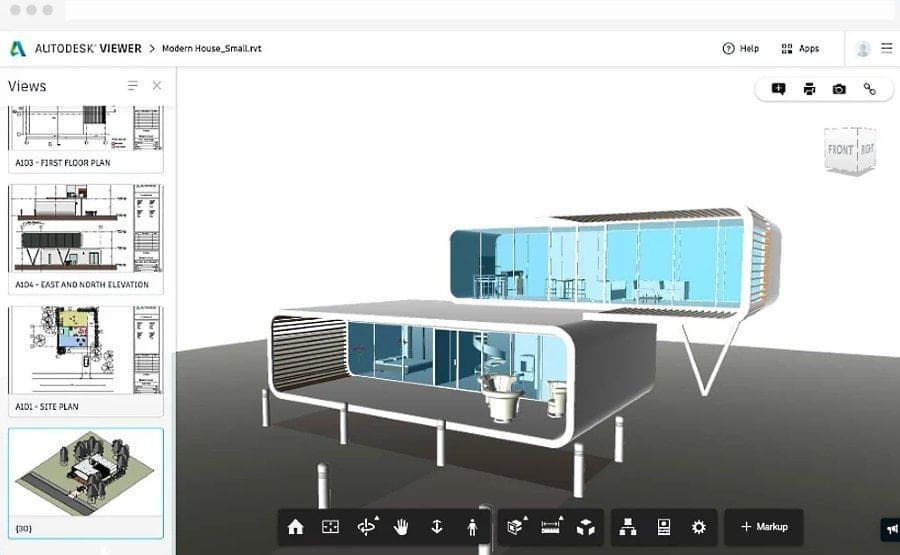This screenshot has height=555, width=900.
Task: Open the viewer Settings gear
Action: [x=699, y=527]
